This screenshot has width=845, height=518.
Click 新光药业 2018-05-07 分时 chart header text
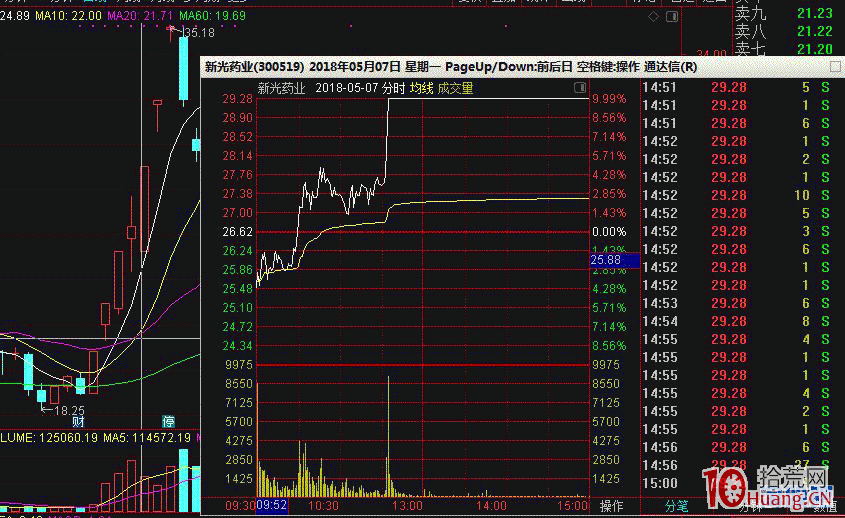331,88
